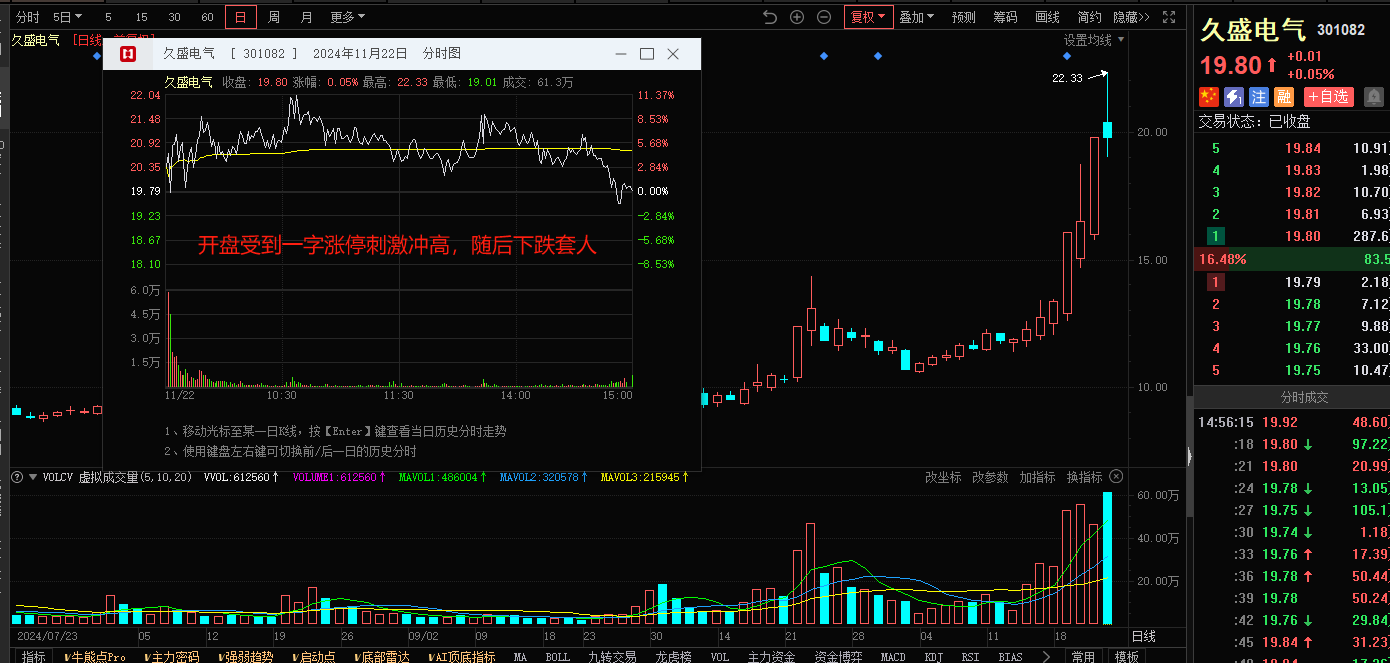Click the lightning bolt Level-1 icon
Image resolution: width=1390 pixels, height=663 pixels.
pos(1234,96)
